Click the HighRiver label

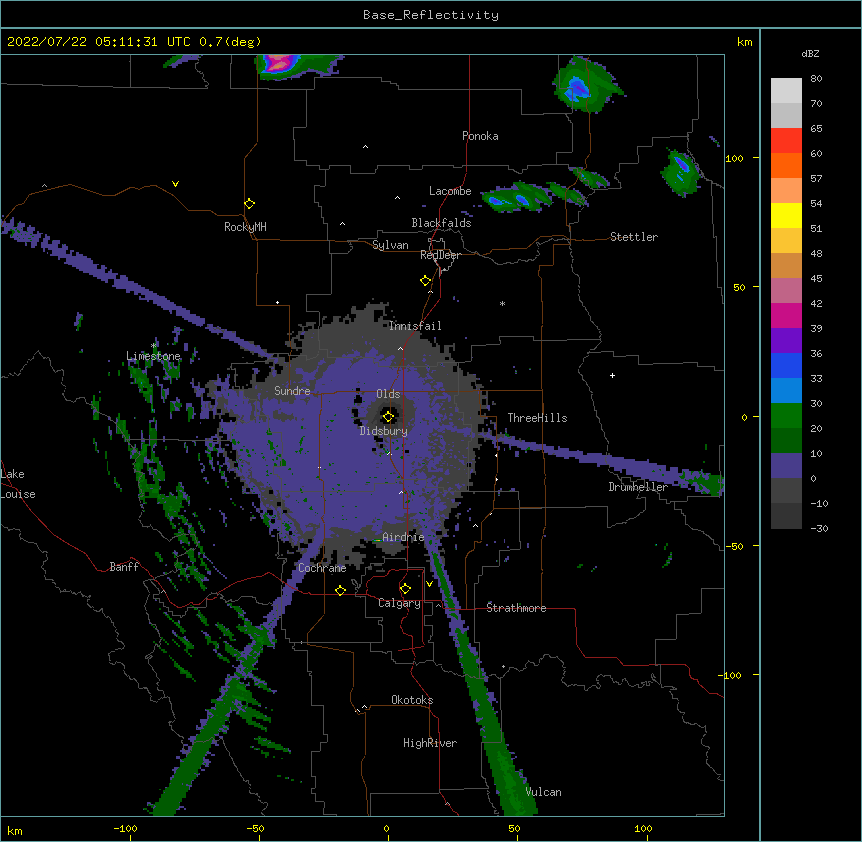[430, 743]
